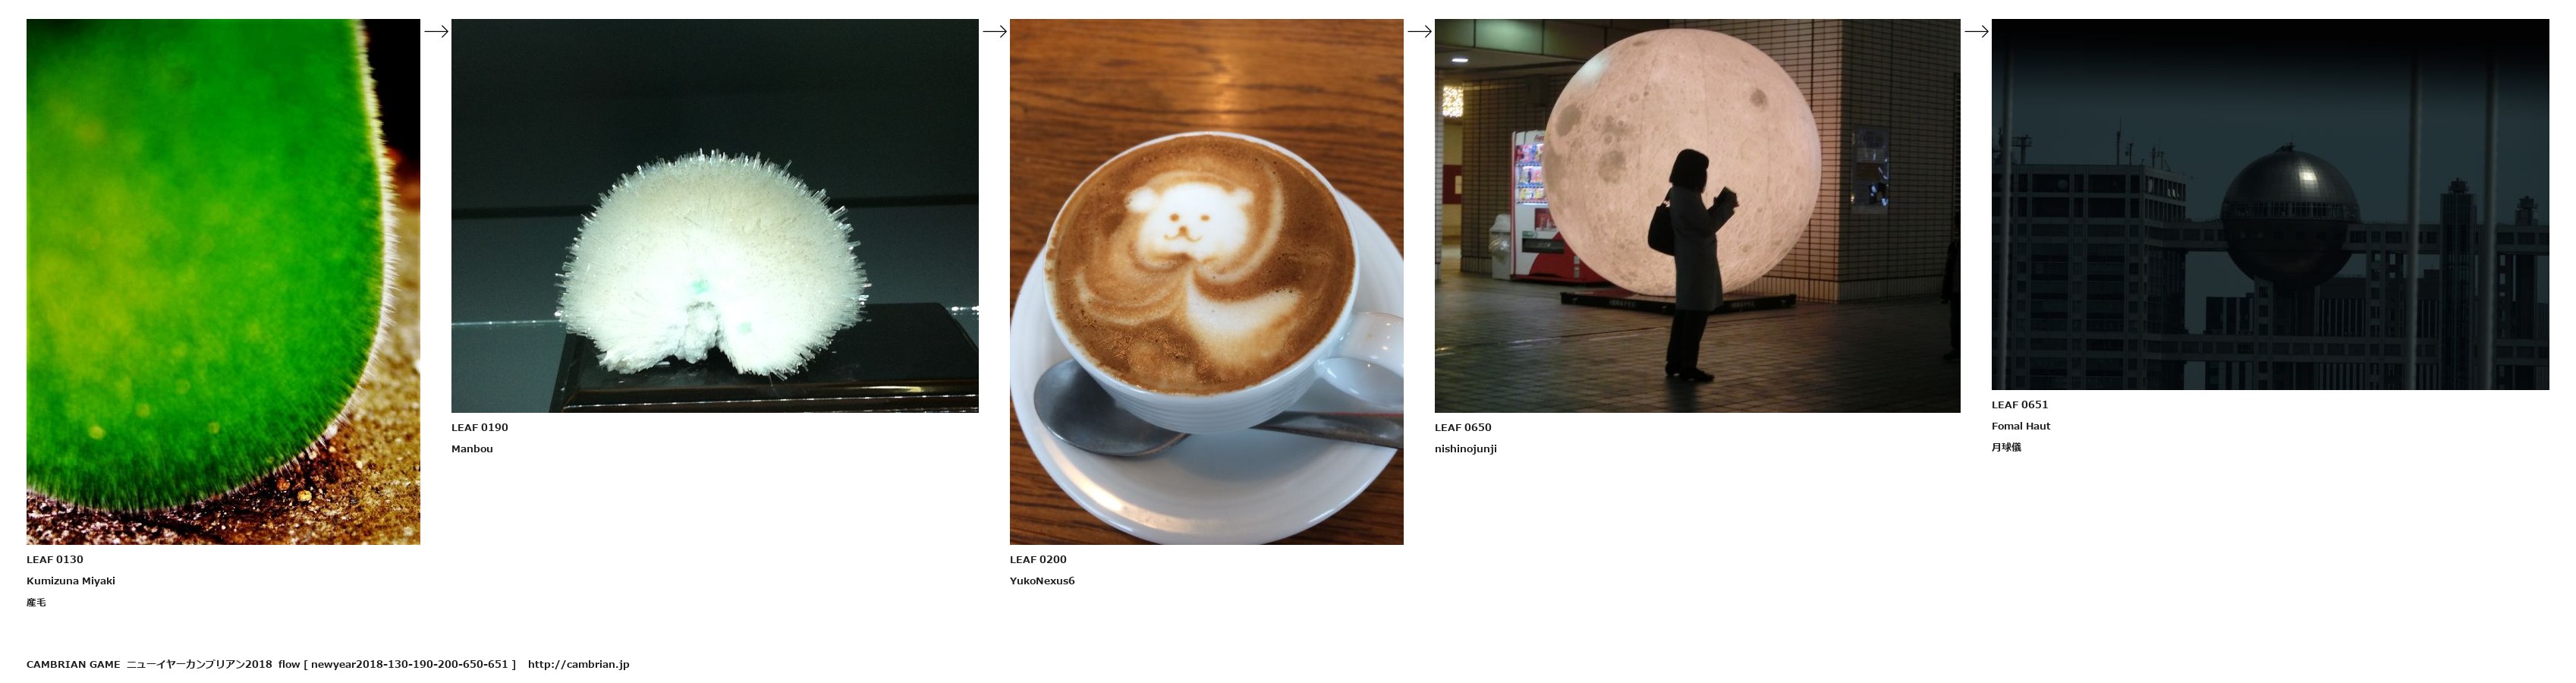Select author name Fomal Haut
Image resolution: width=2576 pixels, height=683 pixels.
point(2021,426)
